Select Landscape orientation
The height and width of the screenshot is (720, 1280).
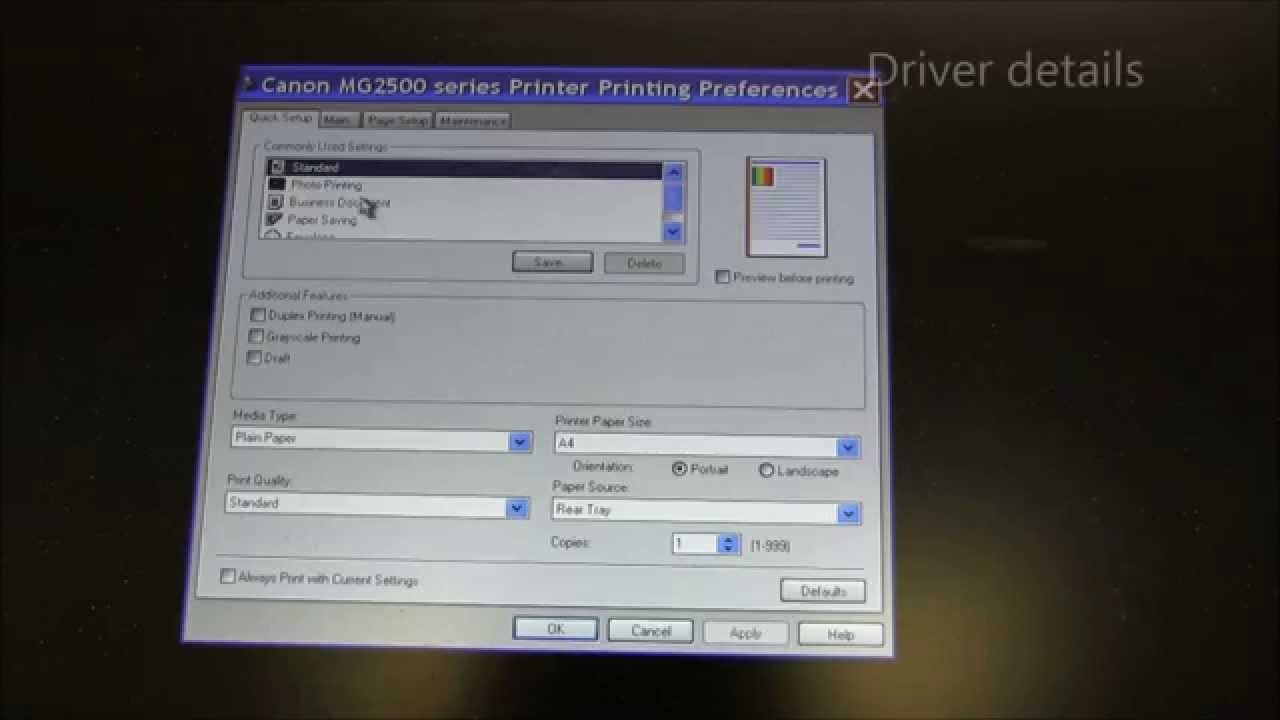[x=766, y=470]
